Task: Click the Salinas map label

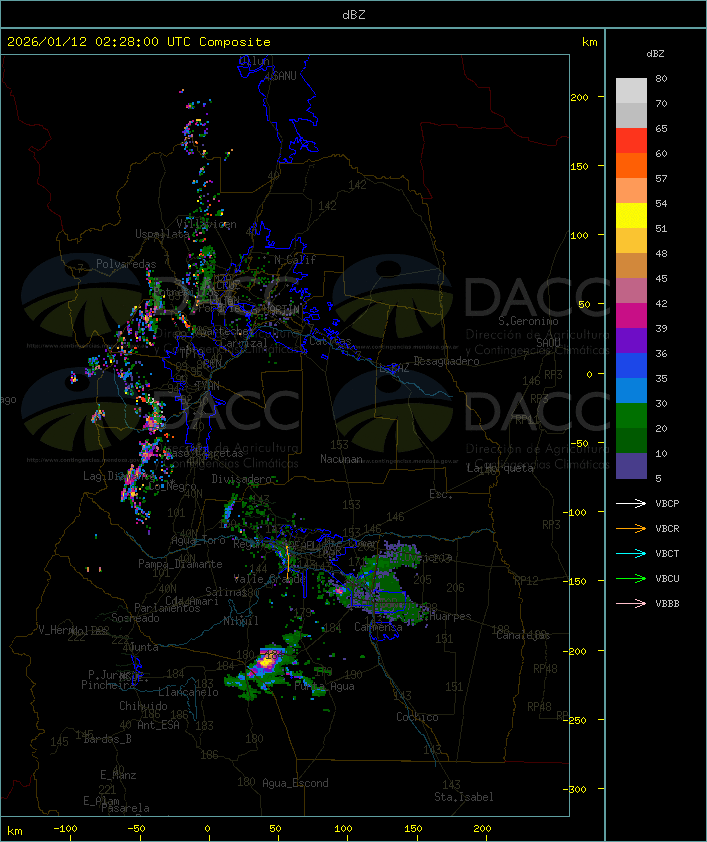Action: [226, 591]
